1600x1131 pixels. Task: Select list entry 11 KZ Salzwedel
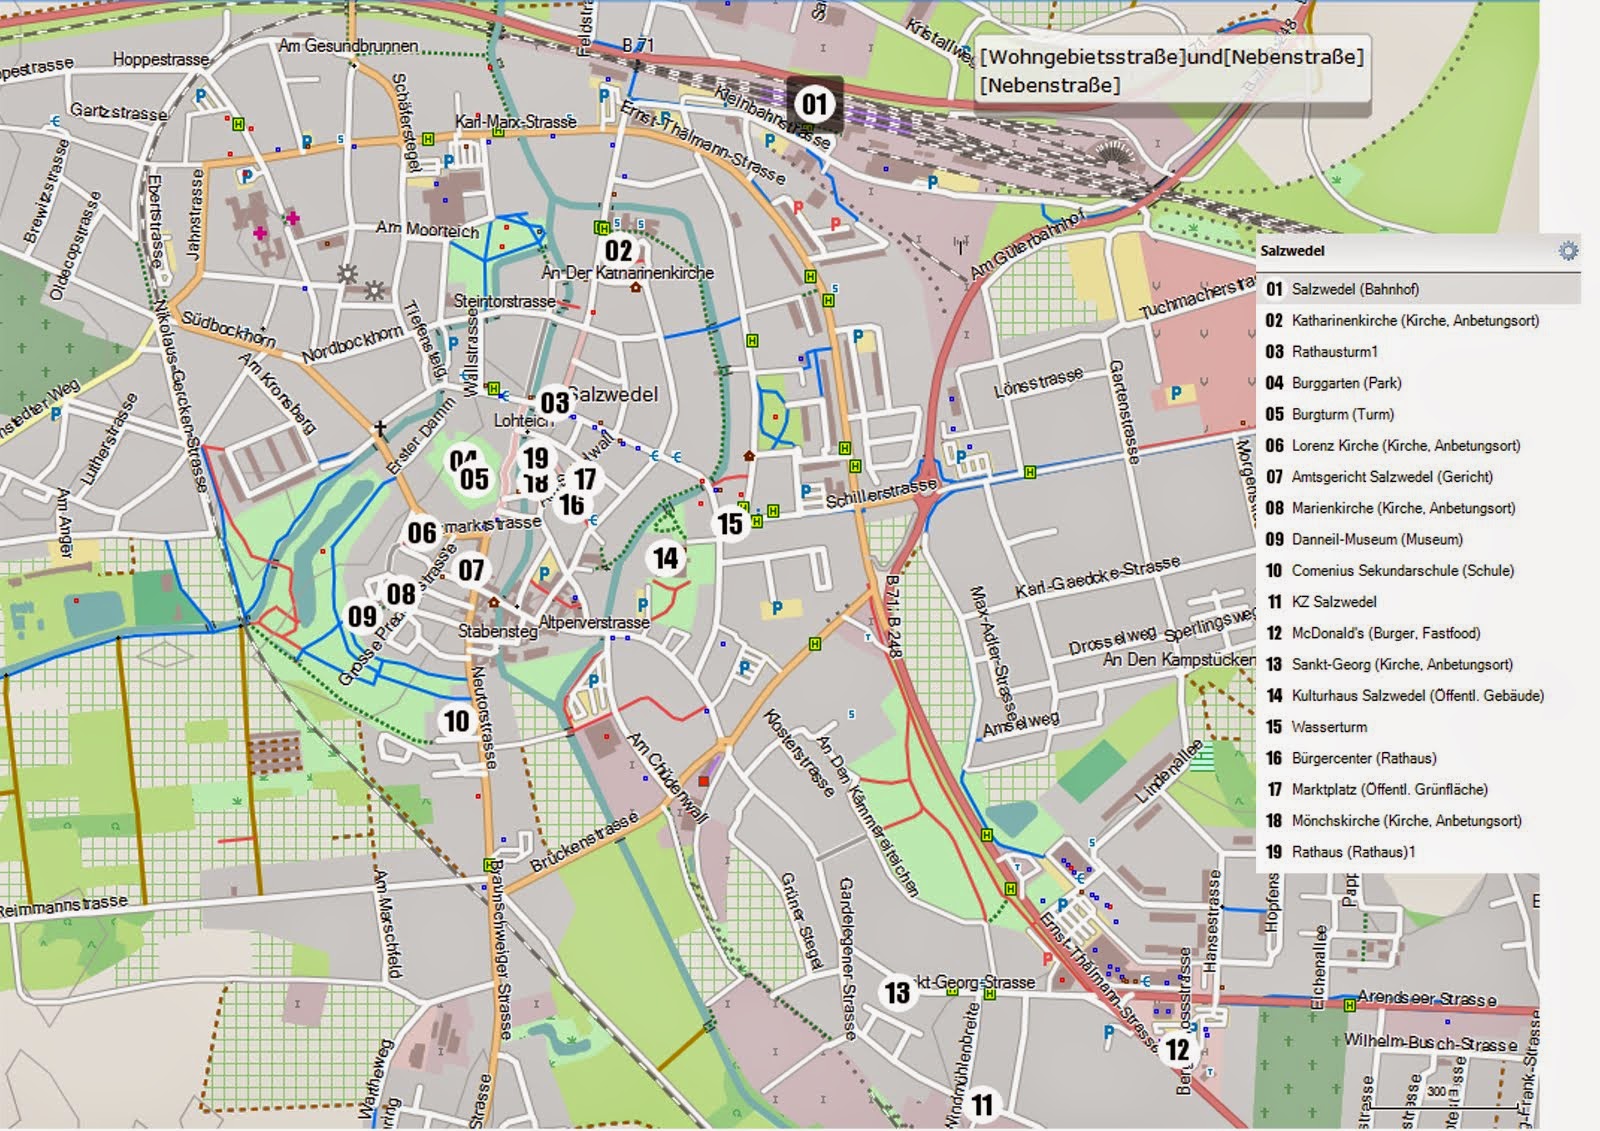point(1419,602)
